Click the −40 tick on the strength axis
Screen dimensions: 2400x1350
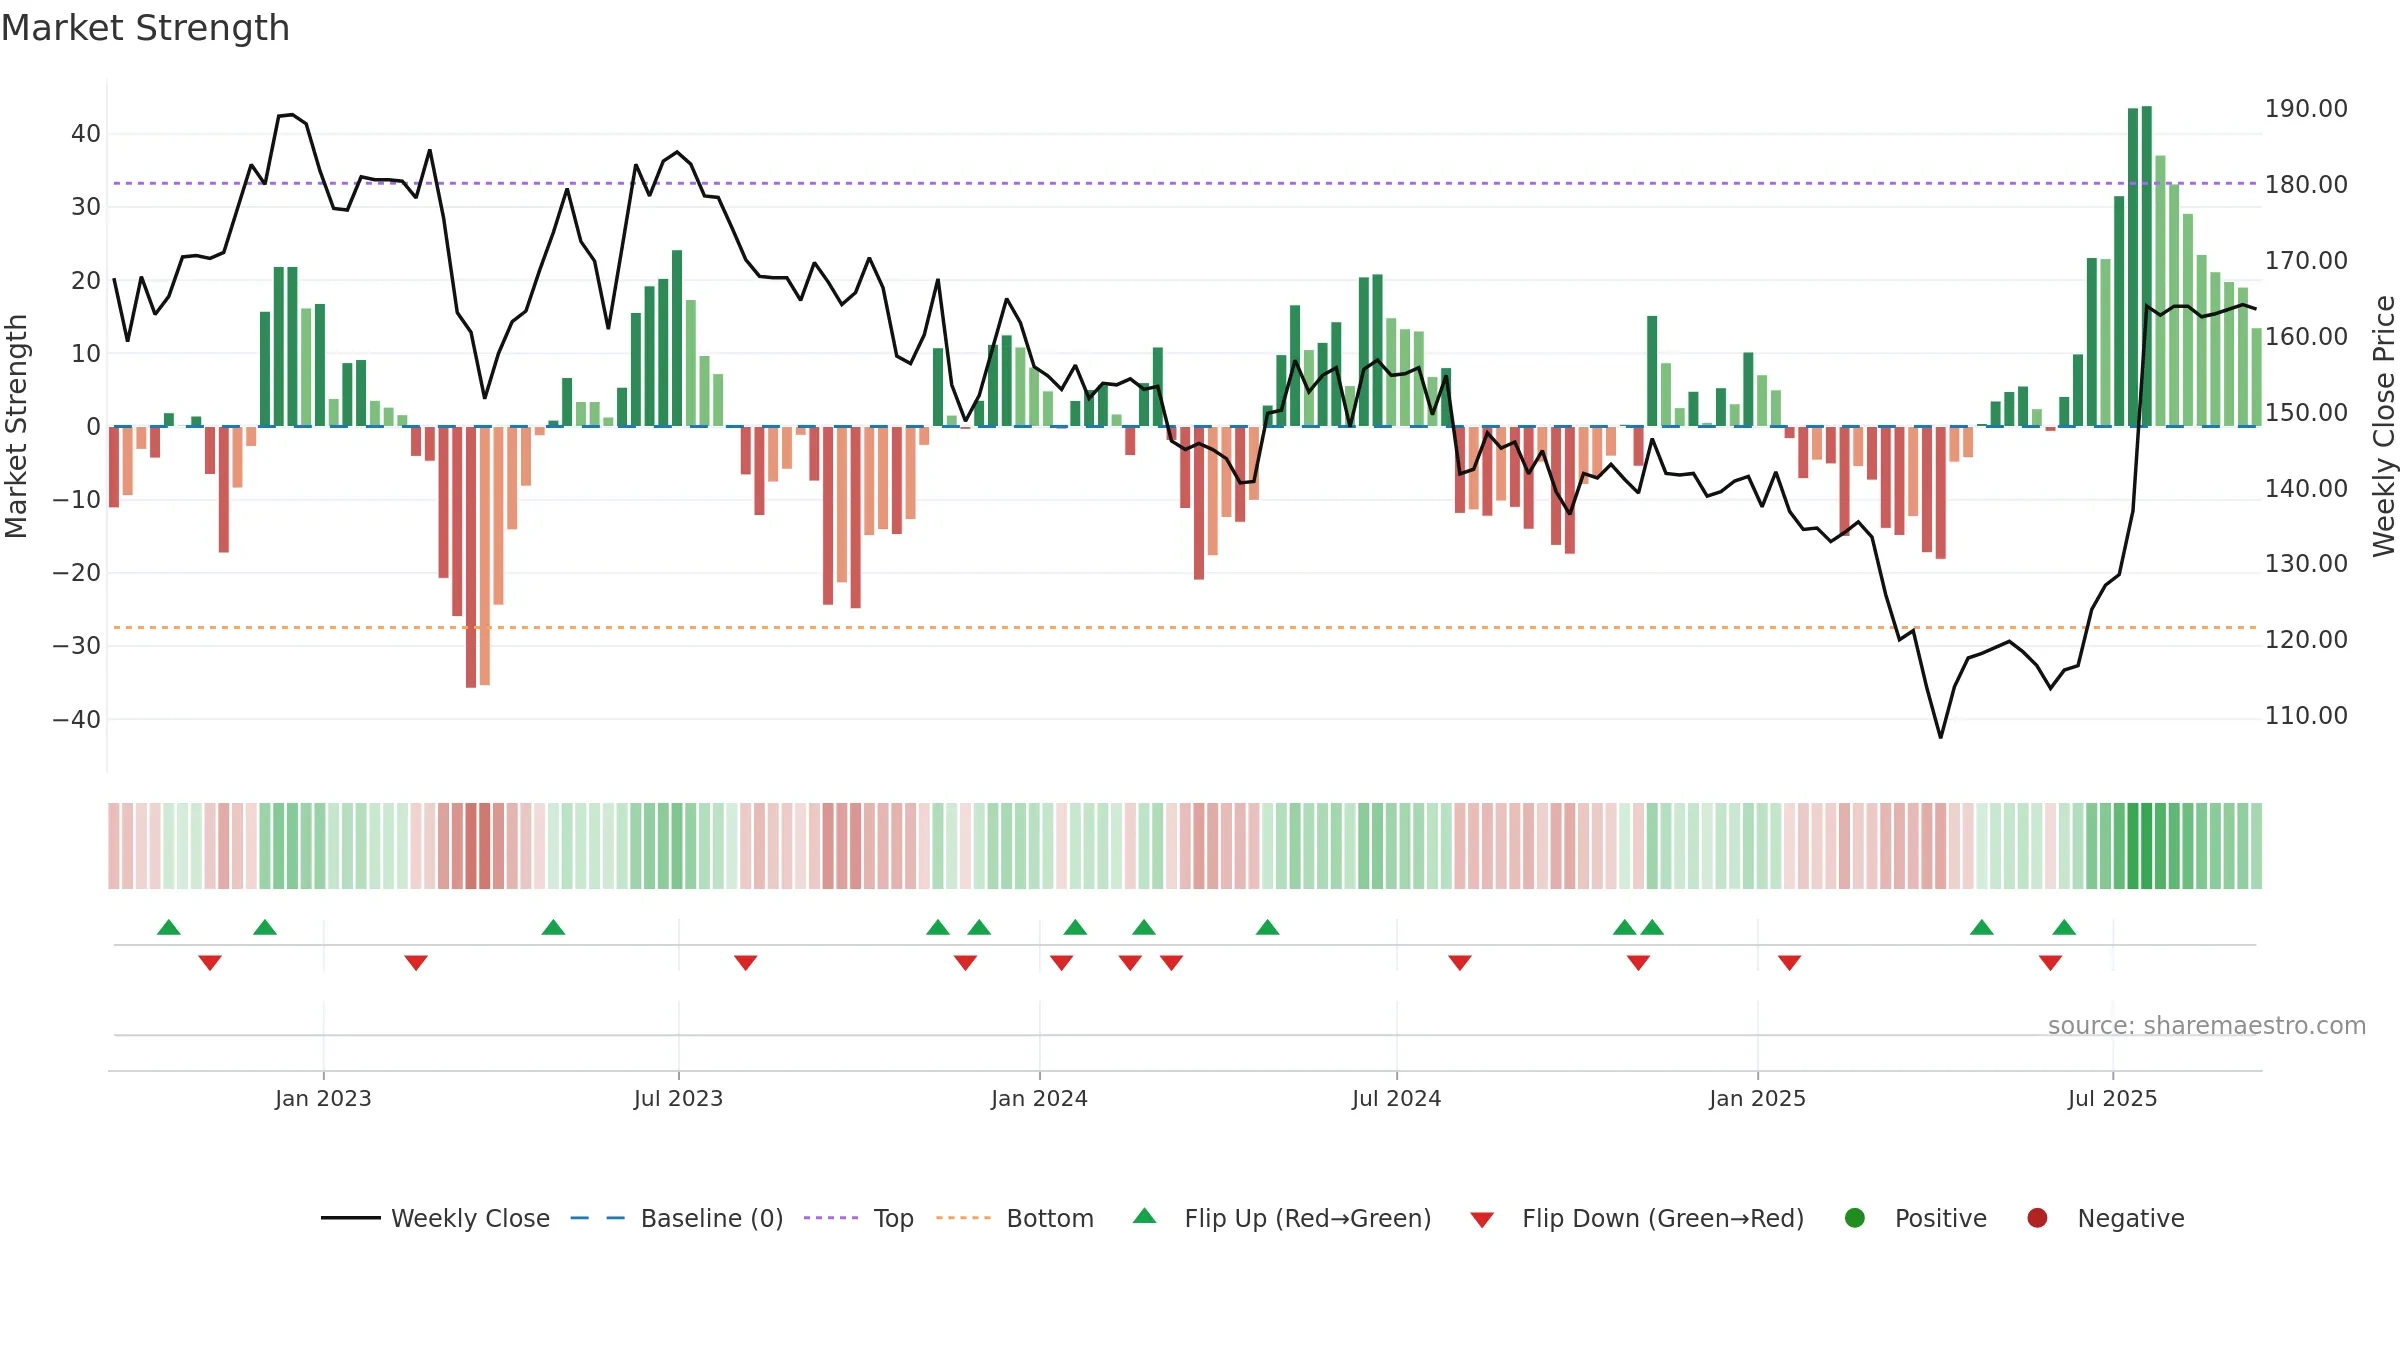pos(77,720)
